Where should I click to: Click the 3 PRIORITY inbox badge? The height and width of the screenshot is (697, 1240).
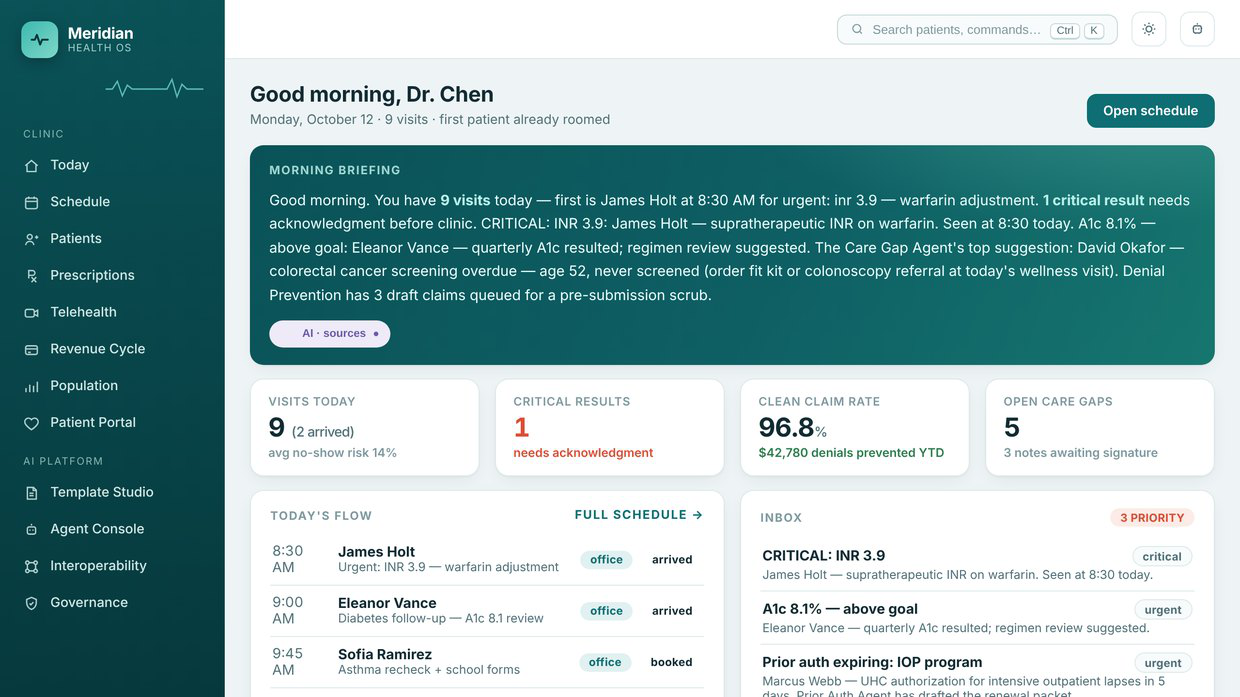[1152, 518]
